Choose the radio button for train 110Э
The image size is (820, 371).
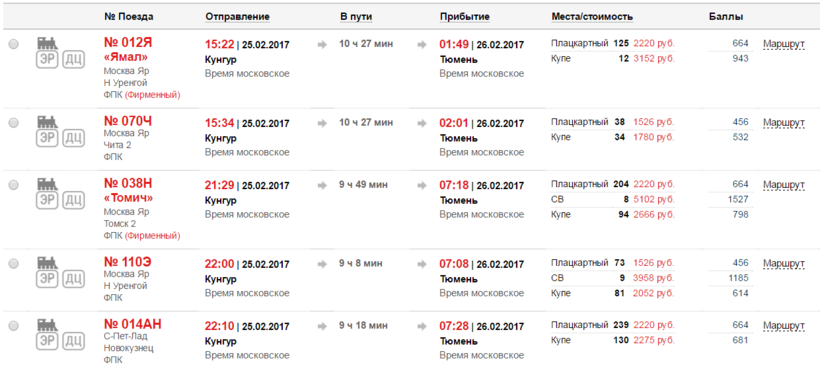click(14, 263)
